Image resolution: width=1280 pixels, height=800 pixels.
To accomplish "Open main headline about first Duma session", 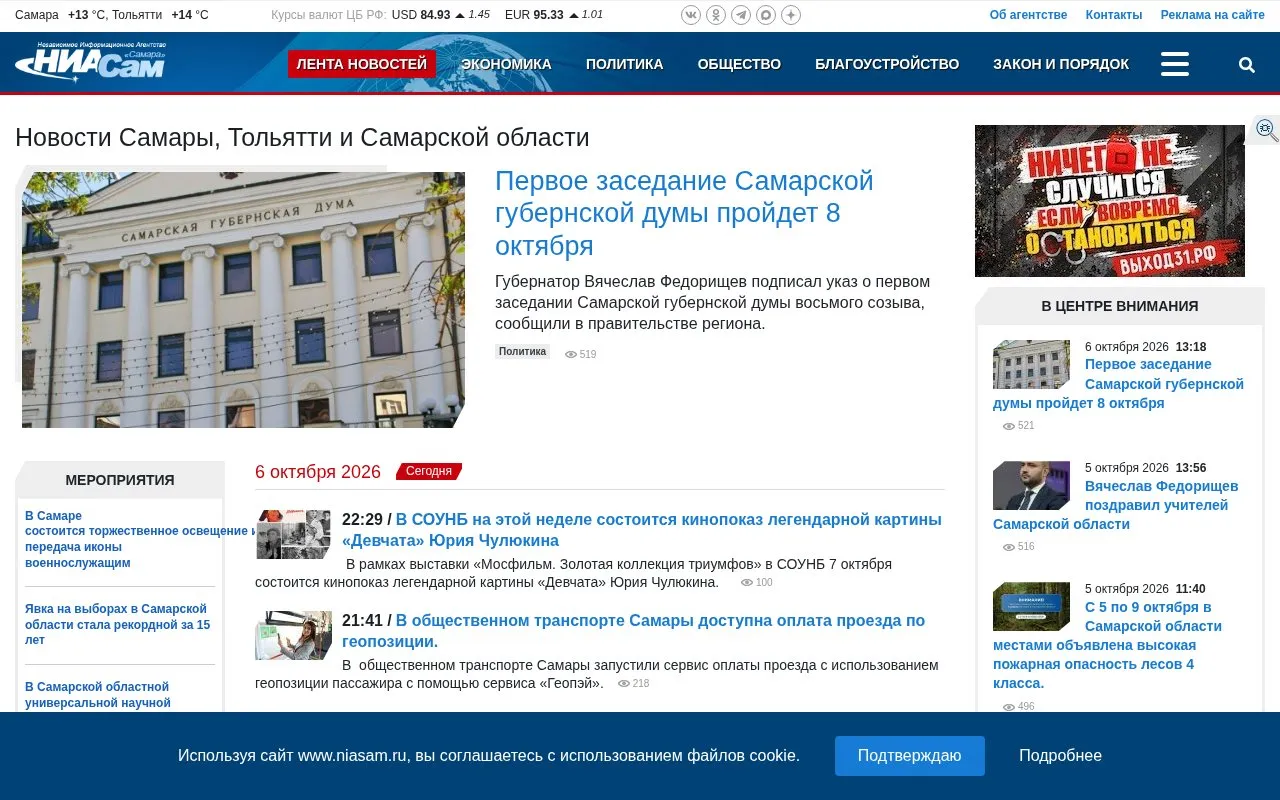I will pos(684,213).
